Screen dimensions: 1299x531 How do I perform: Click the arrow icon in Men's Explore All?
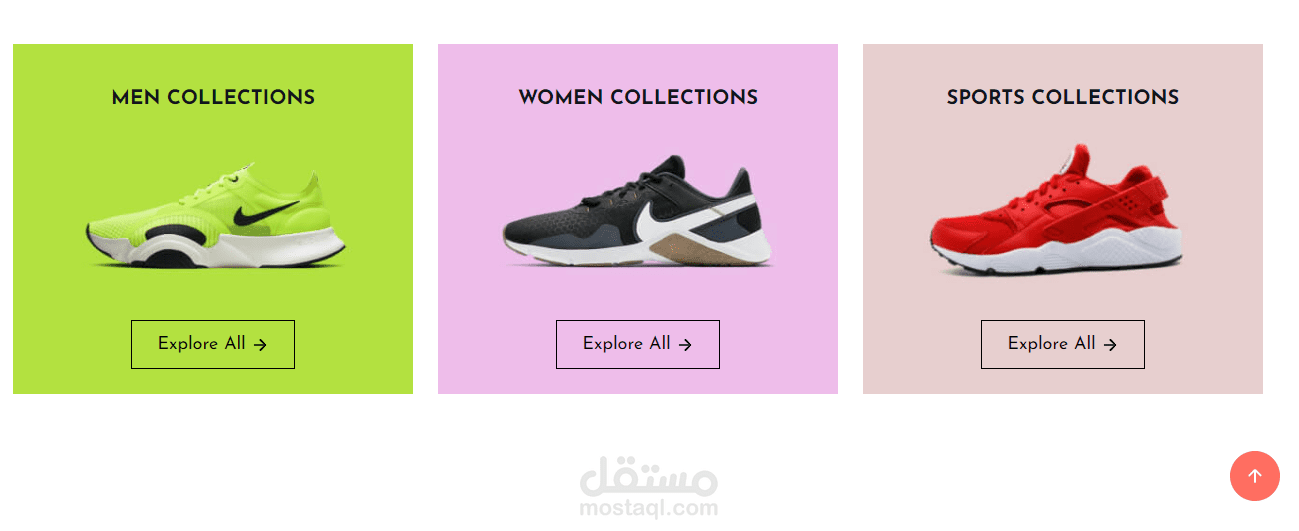point(260,345)
